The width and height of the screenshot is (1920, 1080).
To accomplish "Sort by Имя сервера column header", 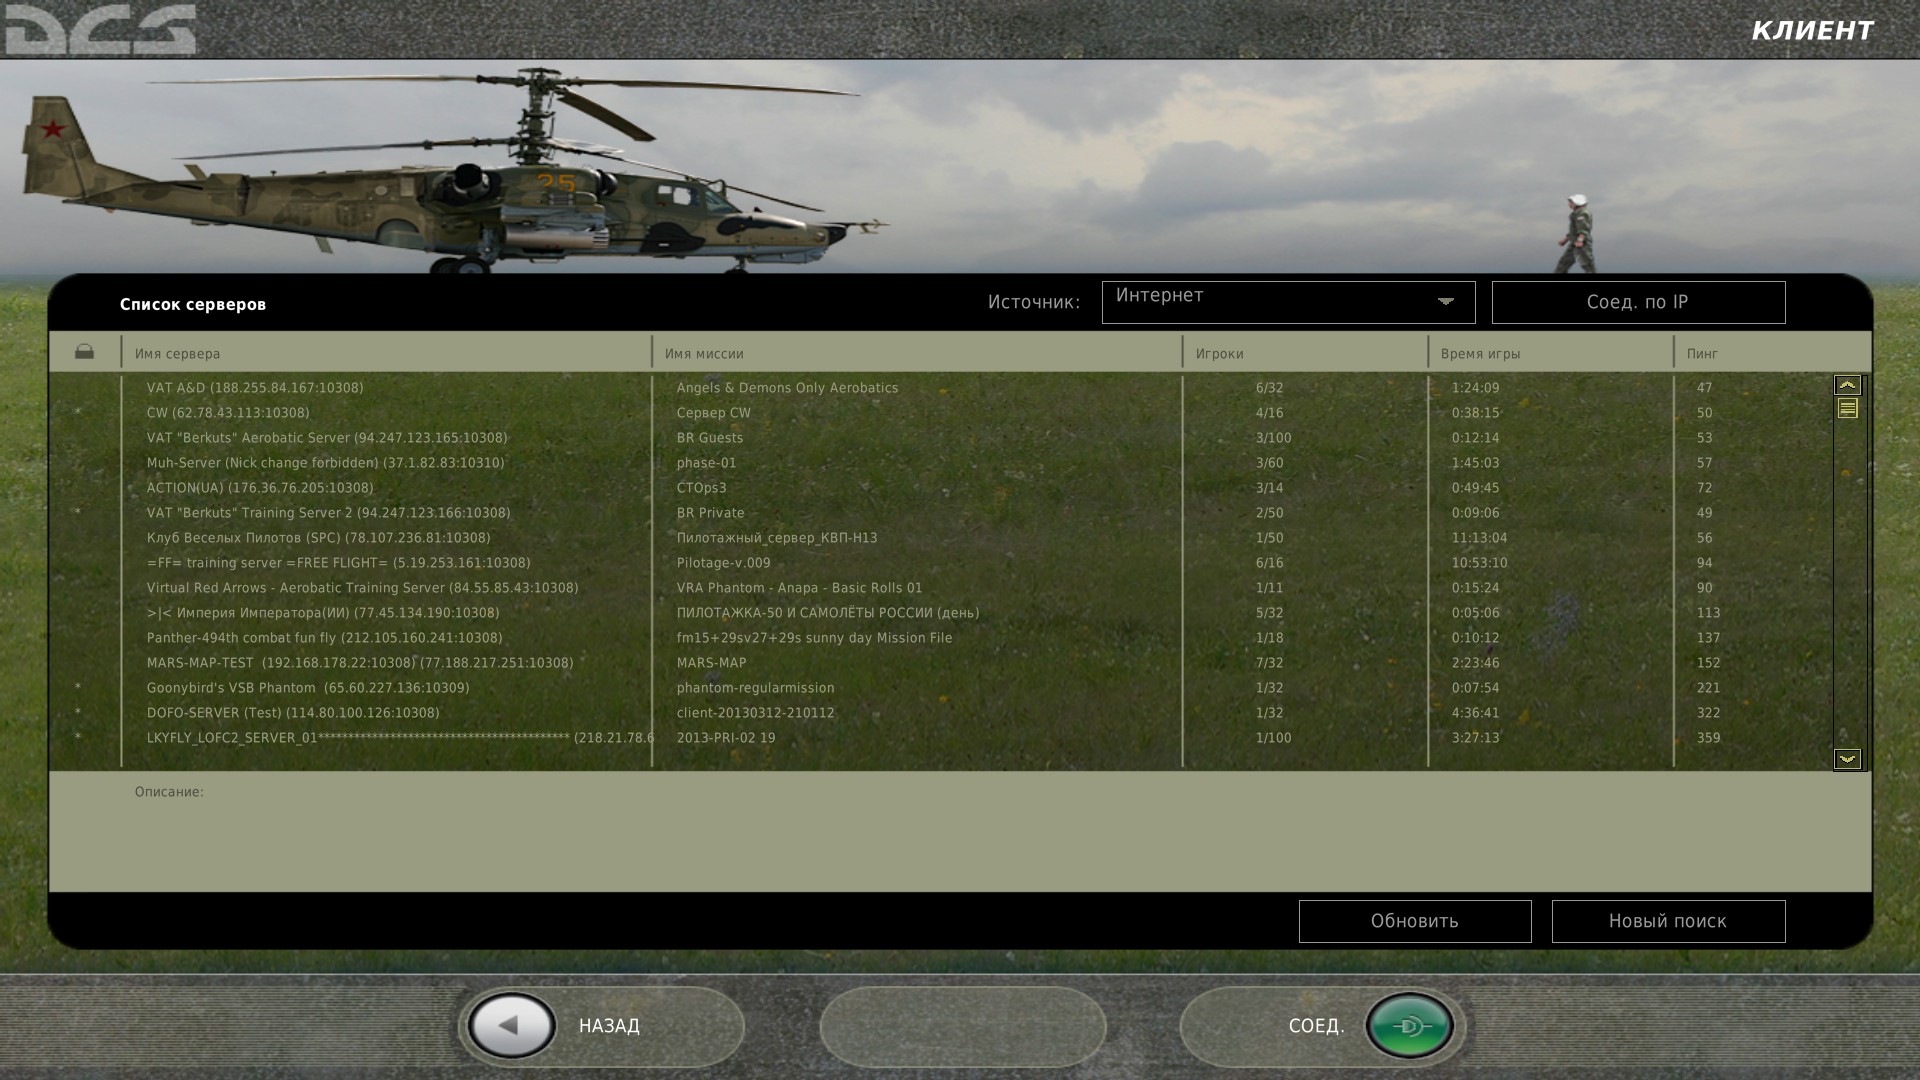I will coord(178,354).
